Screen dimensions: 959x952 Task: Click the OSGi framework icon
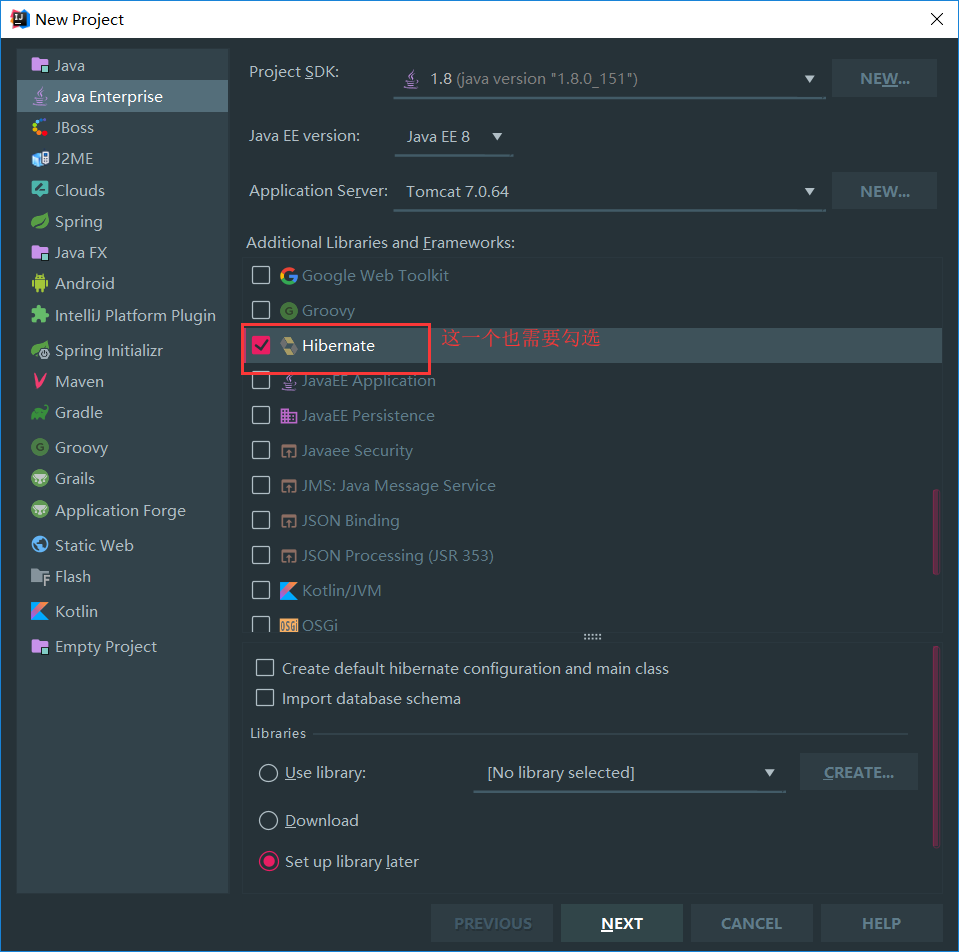pos(289,625)
